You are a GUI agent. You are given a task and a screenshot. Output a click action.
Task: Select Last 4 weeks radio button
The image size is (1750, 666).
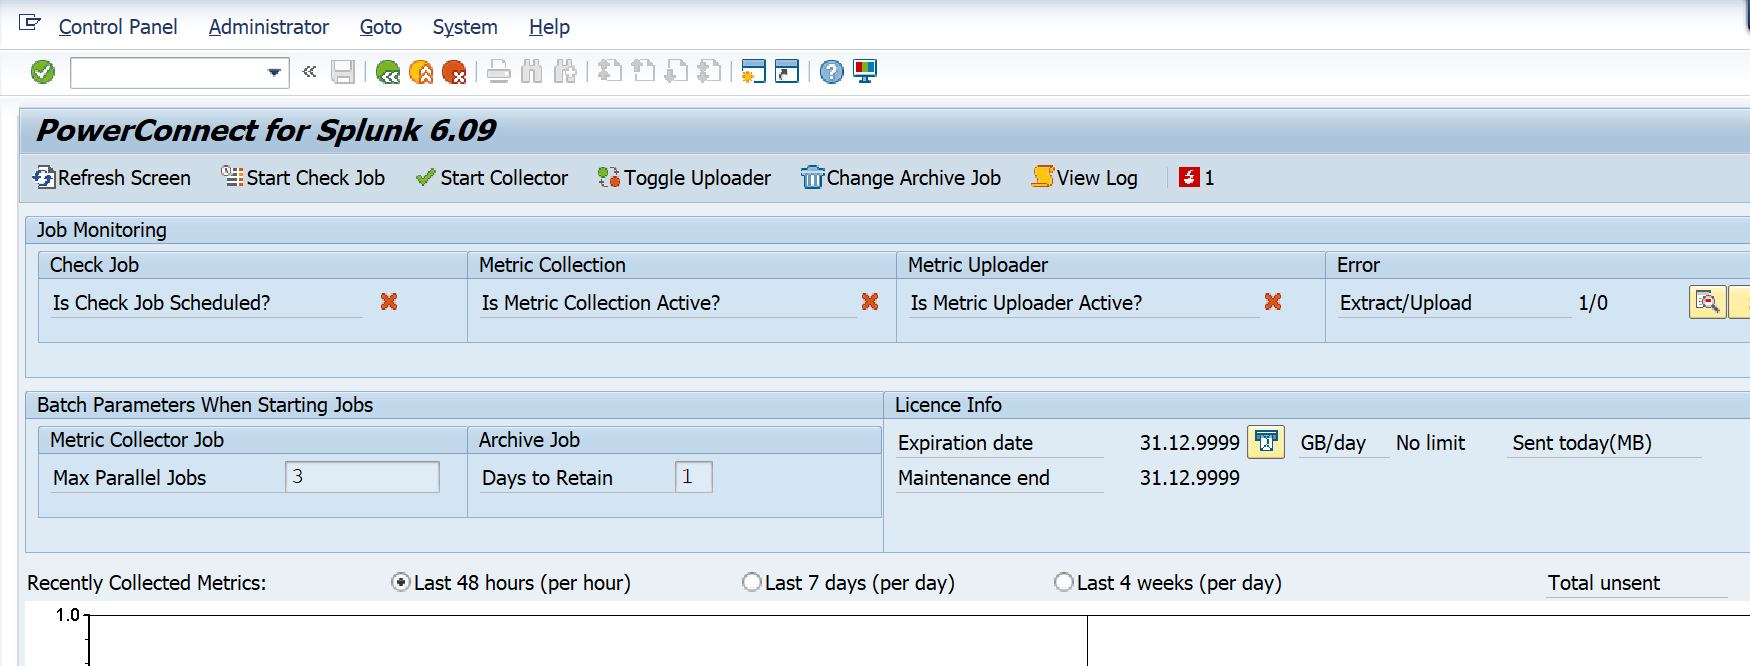tap(1064, 582)
